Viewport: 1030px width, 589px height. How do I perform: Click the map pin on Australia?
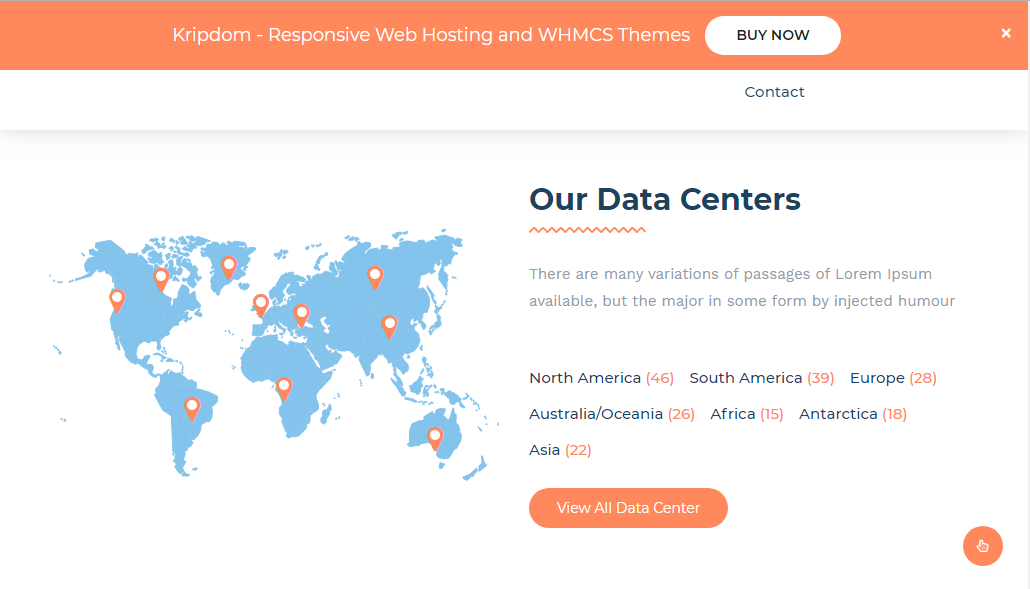(435, 437)
